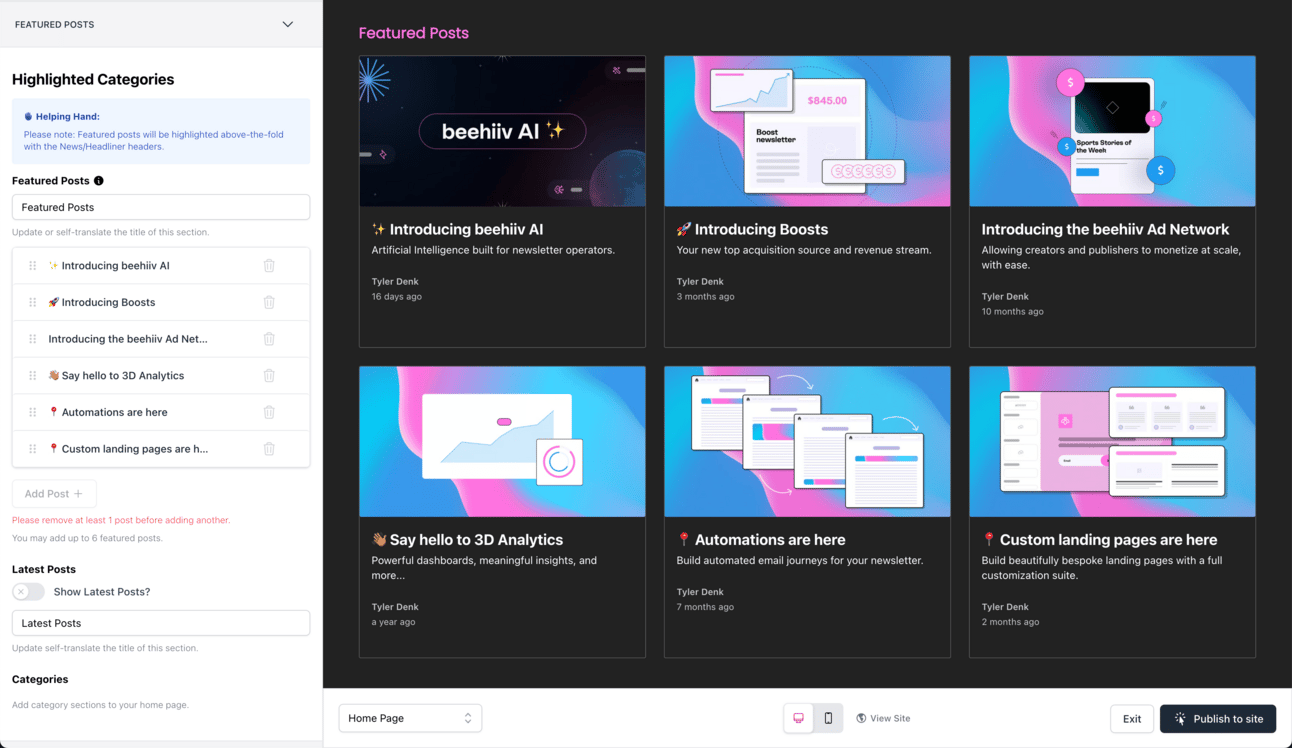Open the 3D Analytics post thumbnail

[502, 441]
